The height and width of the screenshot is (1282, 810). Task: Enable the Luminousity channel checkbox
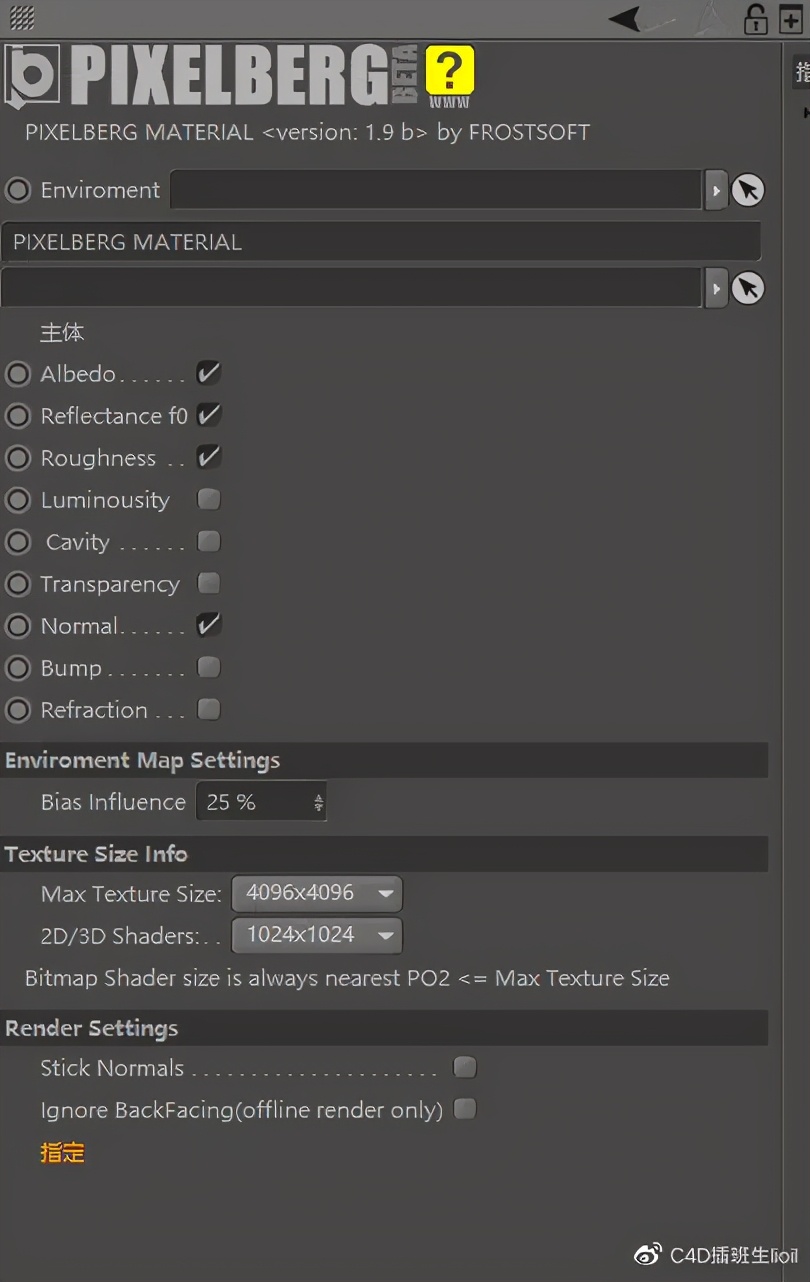pyautogui.click(x=208, y=499)
